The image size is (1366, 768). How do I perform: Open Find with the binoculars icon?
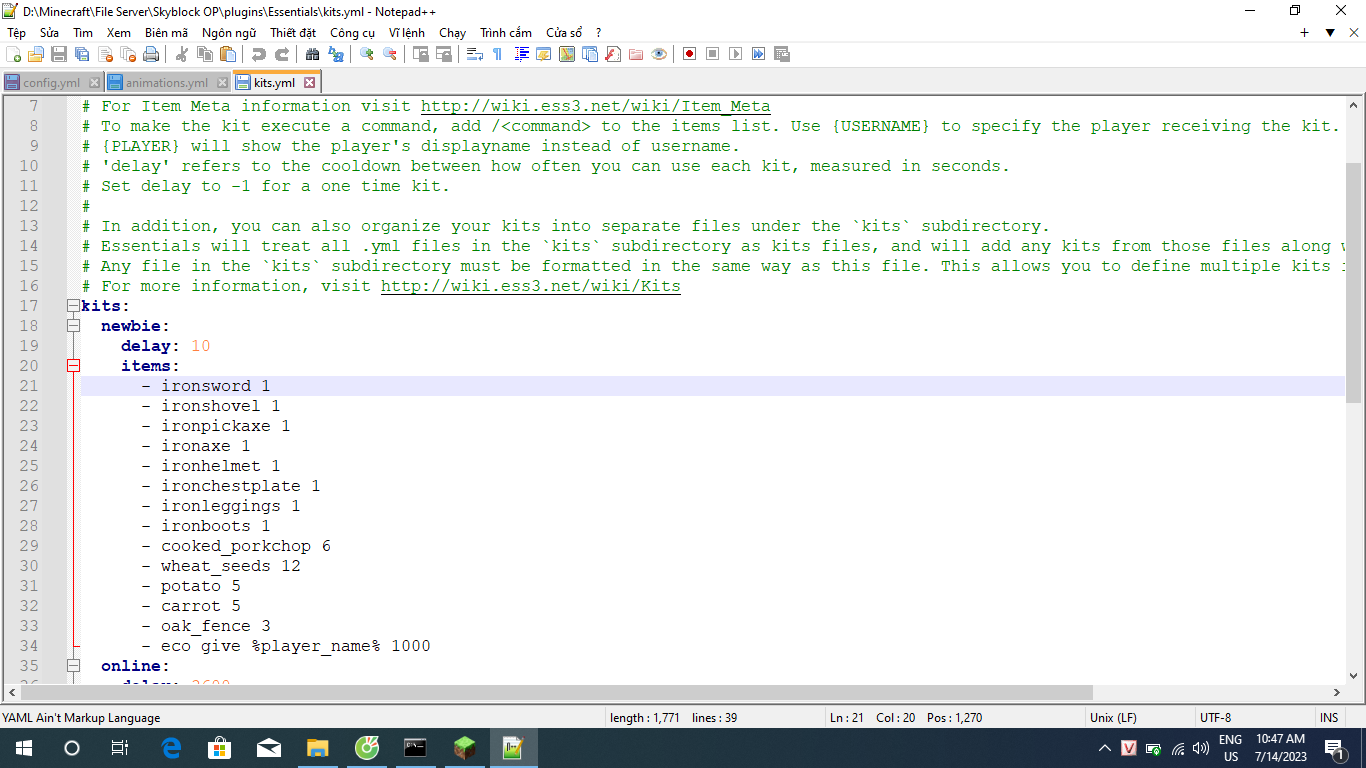[313, 54]
